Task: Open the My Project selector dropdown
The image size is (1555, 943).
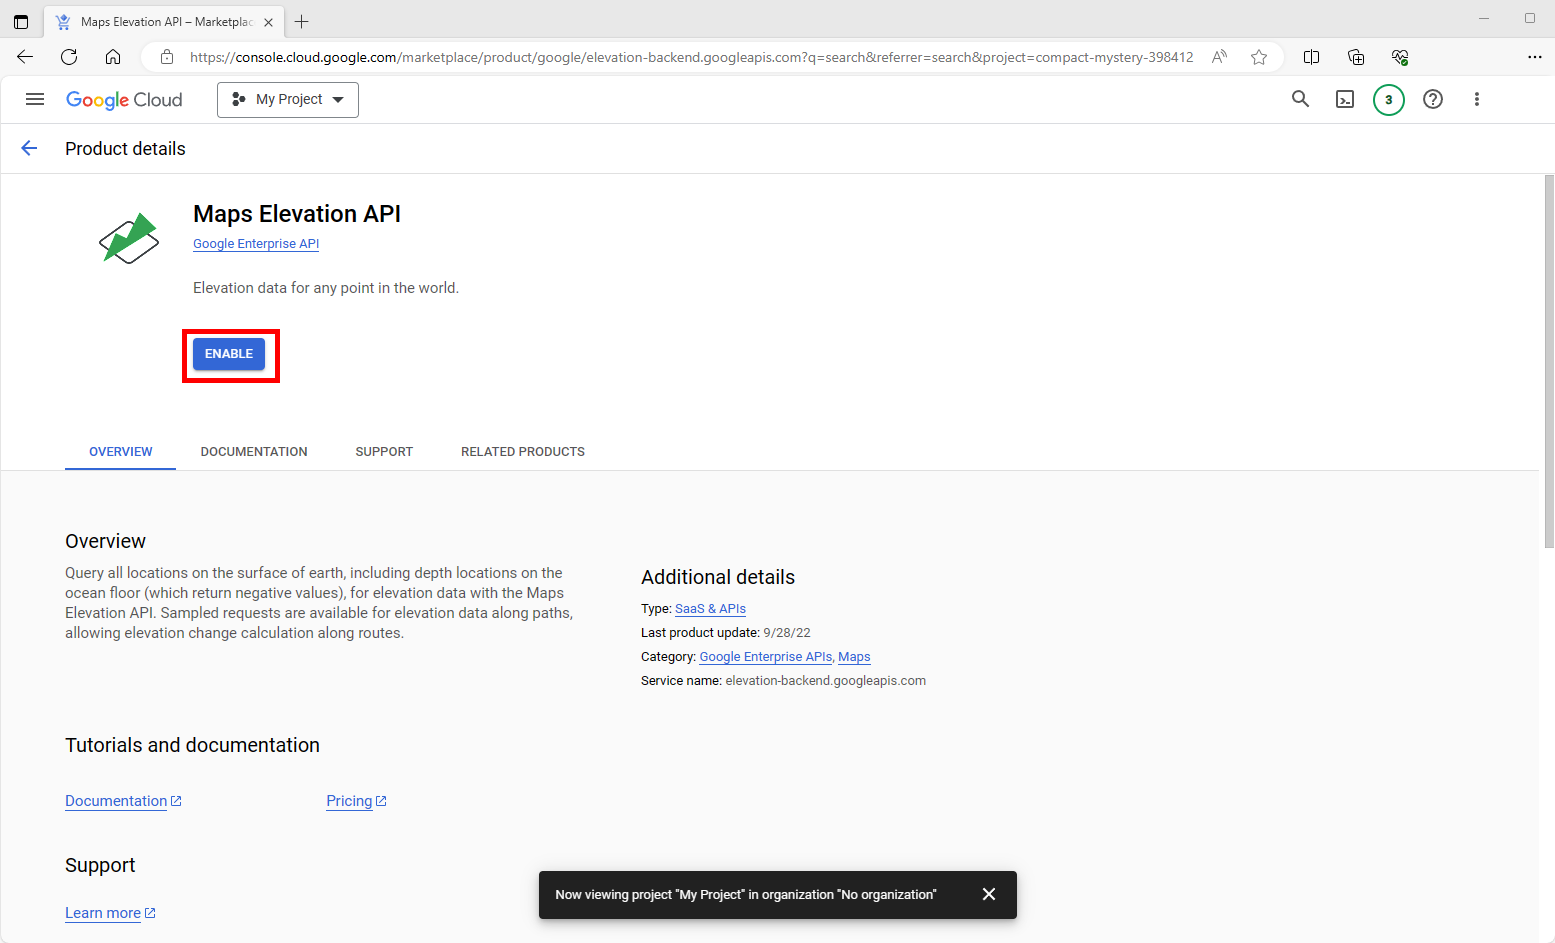Action: [x=288, y=99]
